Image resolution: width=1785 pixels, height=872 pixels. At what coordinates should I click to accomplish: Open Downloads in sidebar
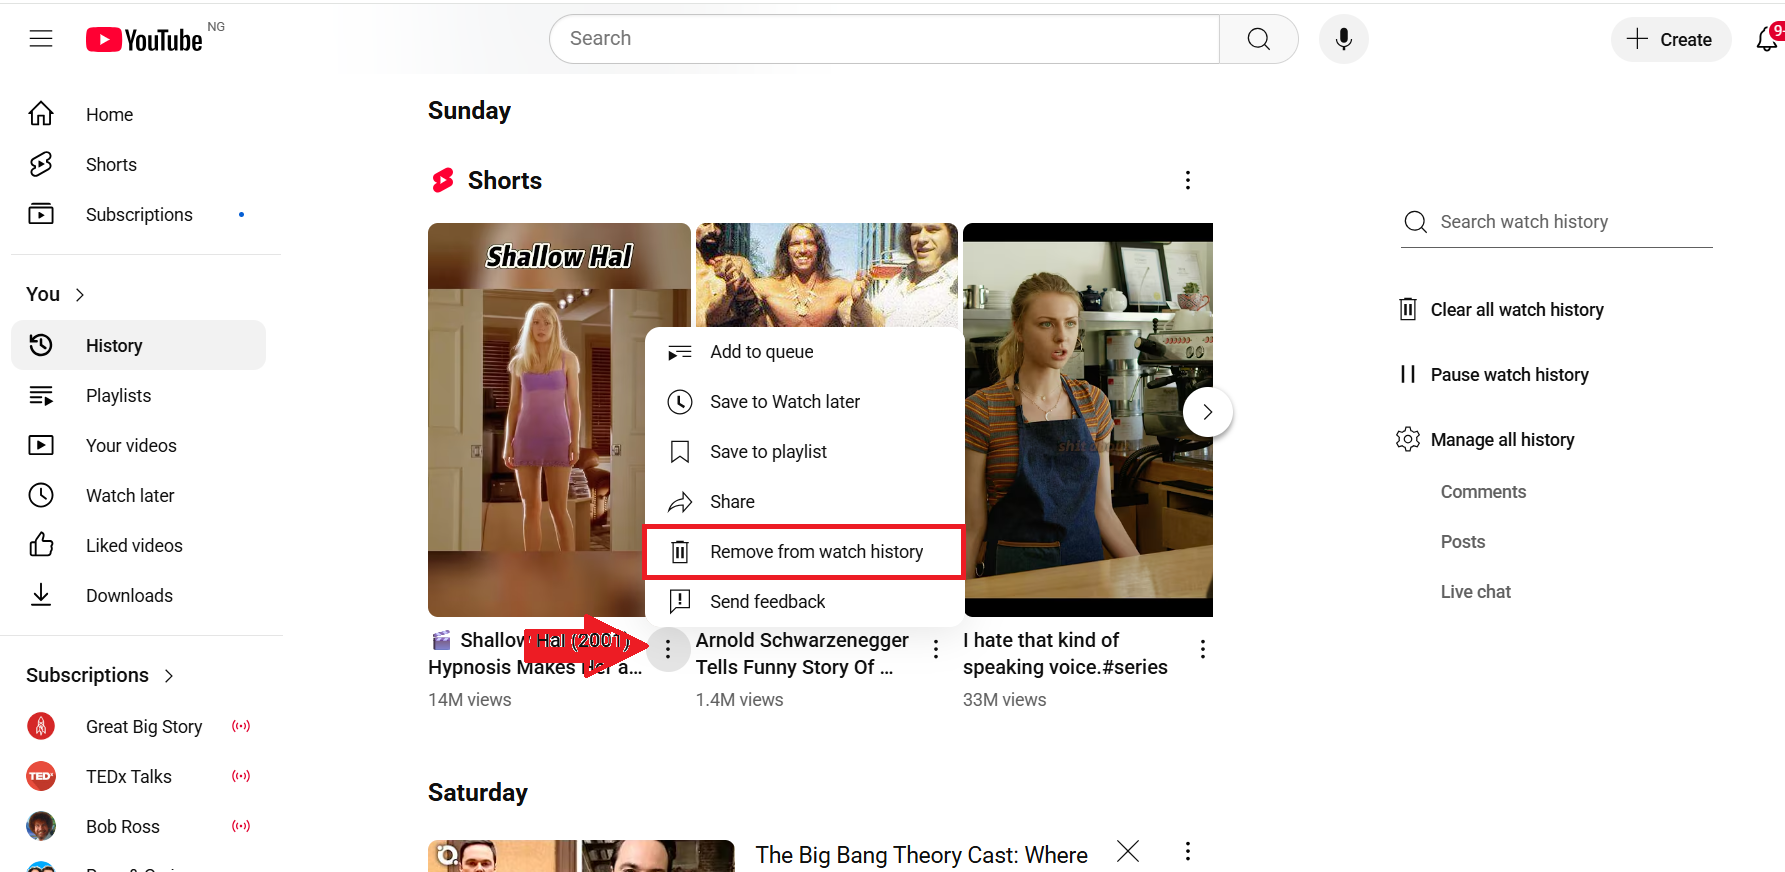tap(139, 595)
